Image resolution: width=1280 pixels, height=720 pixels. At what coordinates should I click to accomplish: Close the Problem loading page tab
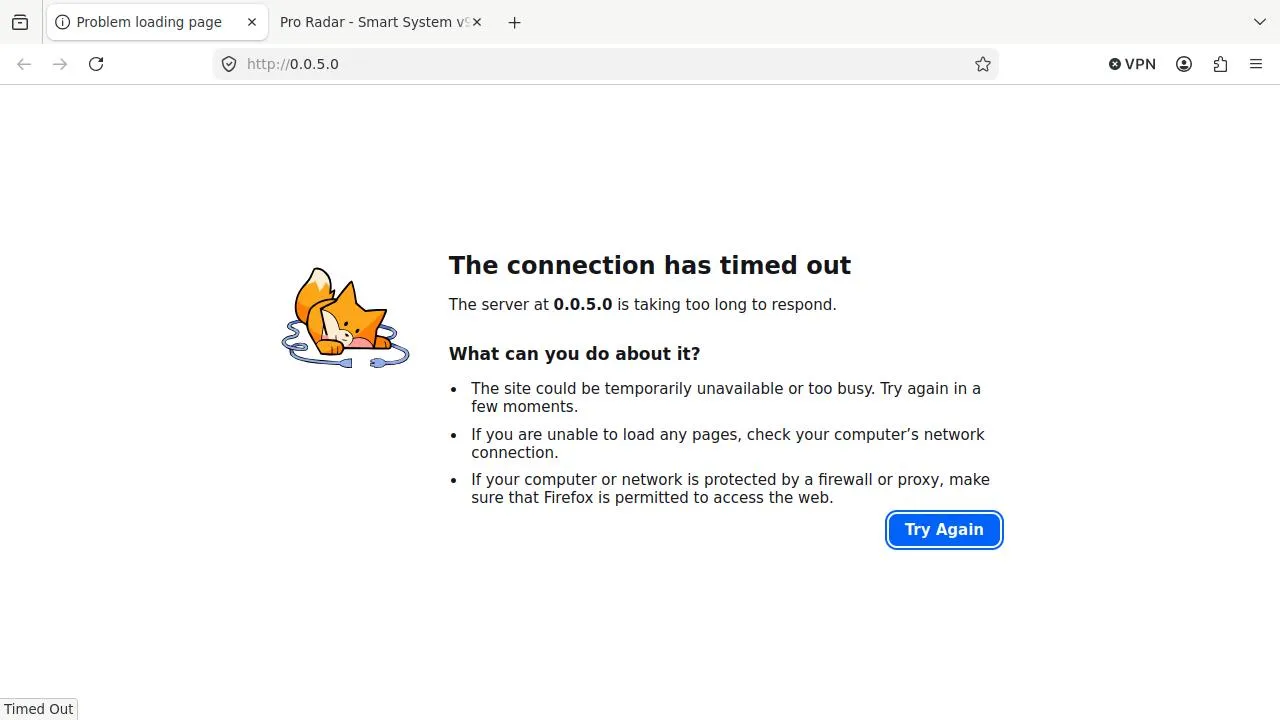[252, 22]
